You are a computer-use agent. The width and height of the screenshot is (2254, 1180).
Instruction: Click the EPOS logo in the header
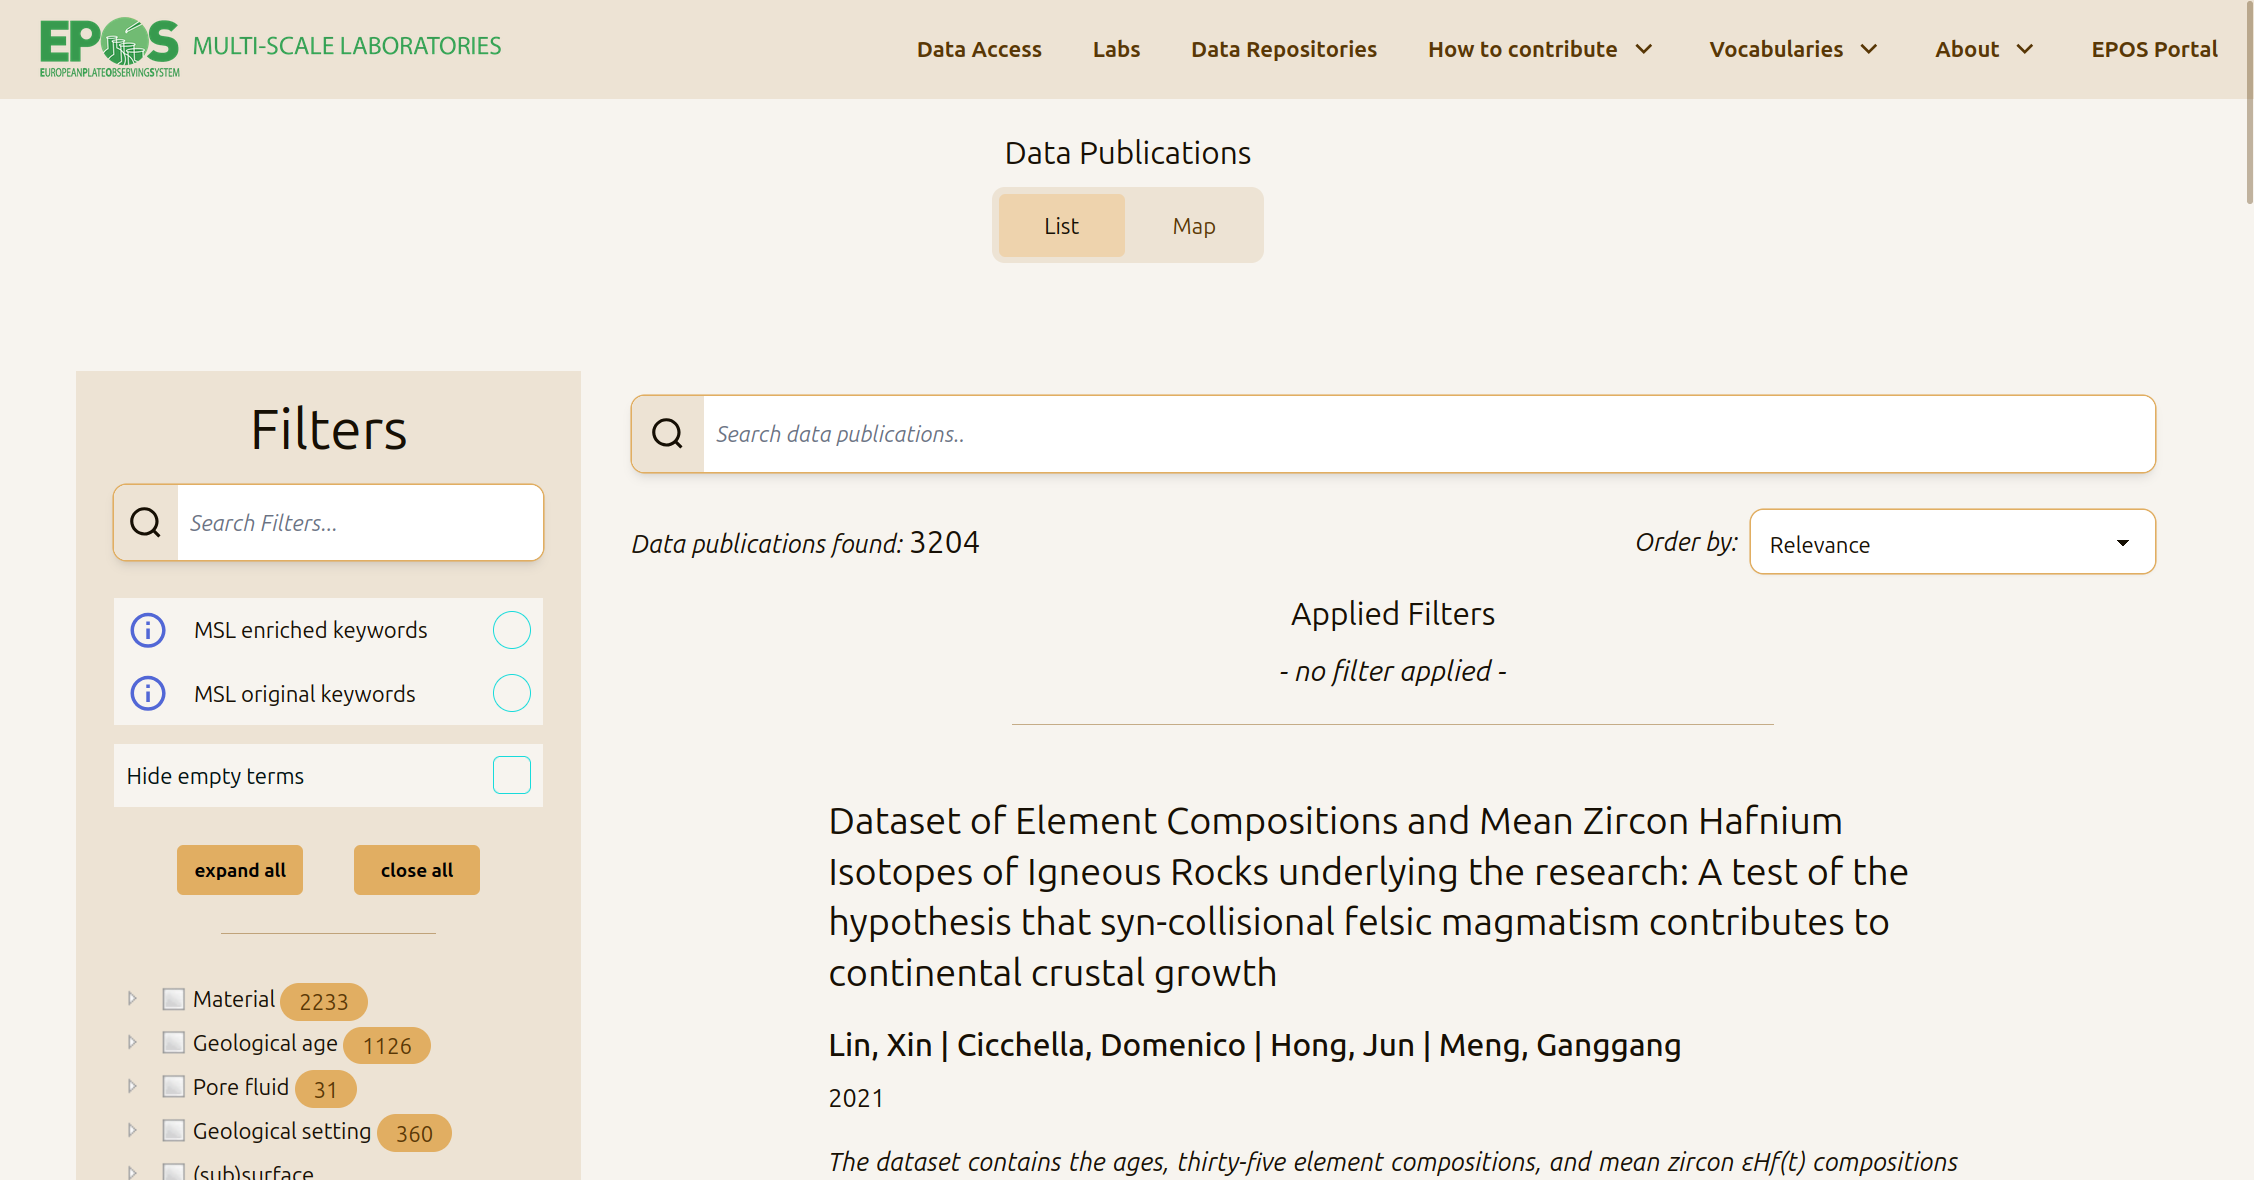point(110,47)
